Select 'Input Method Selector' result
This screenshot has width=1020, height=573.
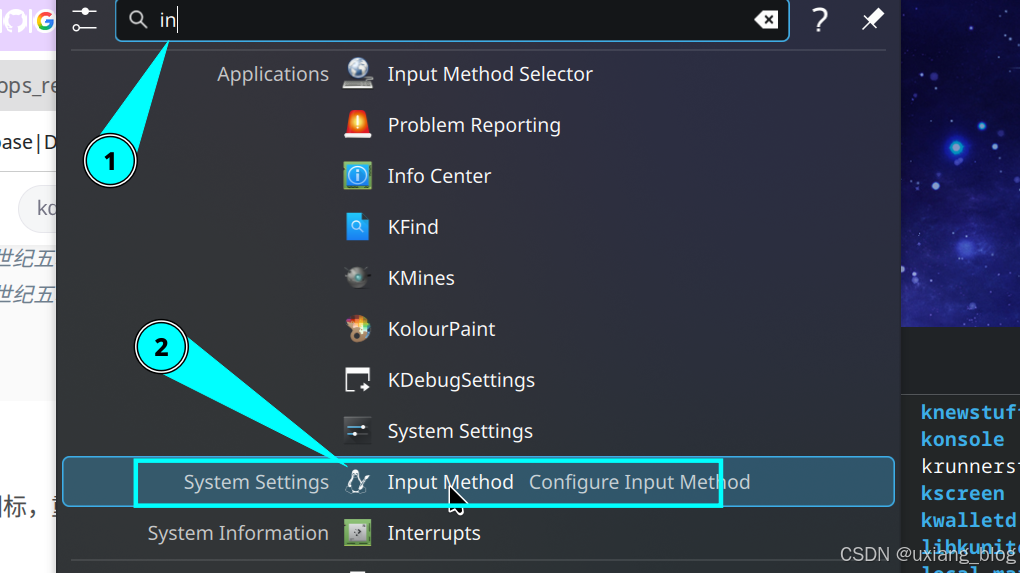coord(490,74)
